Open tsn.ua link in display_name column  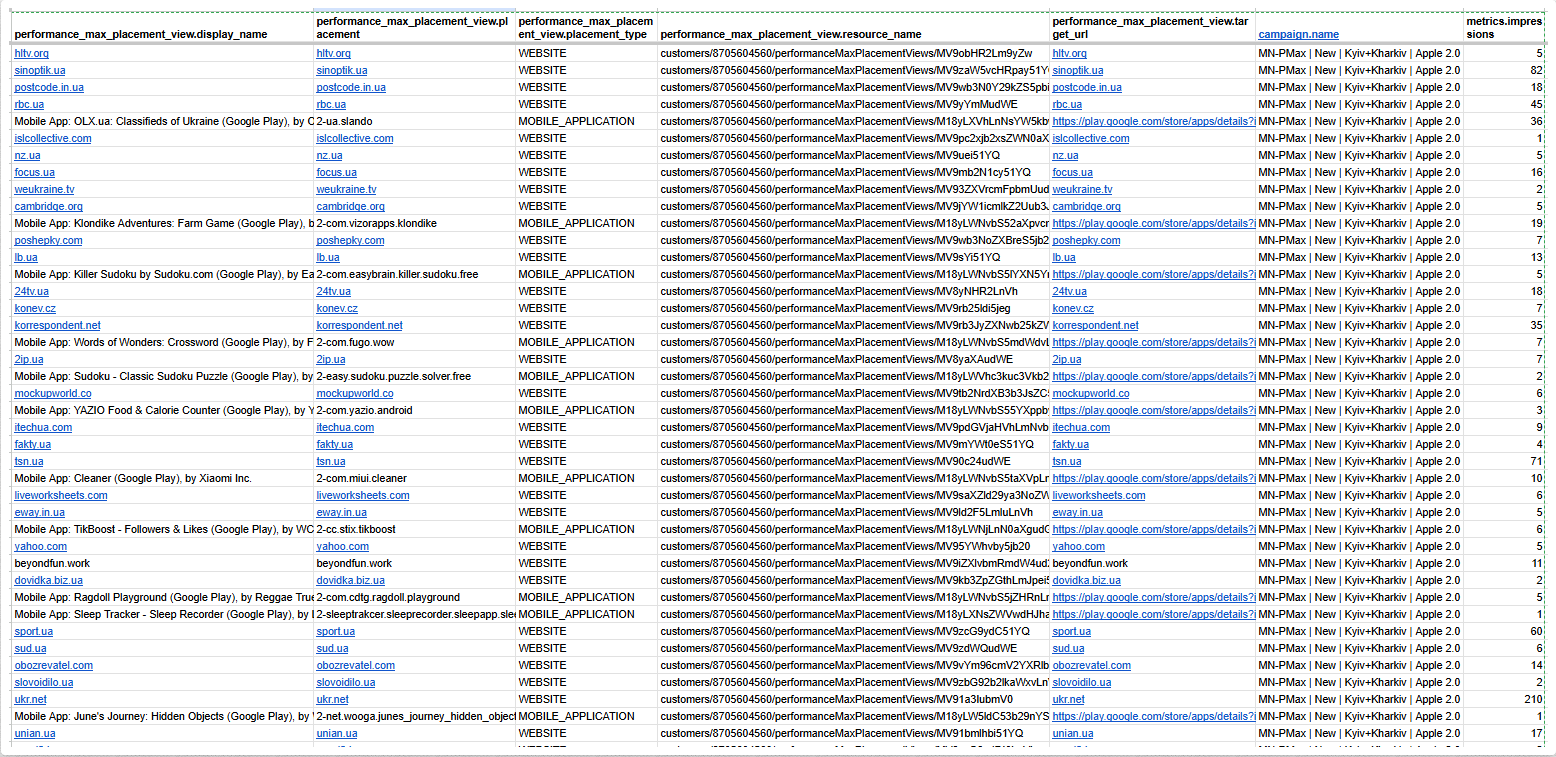click(29, 461)
